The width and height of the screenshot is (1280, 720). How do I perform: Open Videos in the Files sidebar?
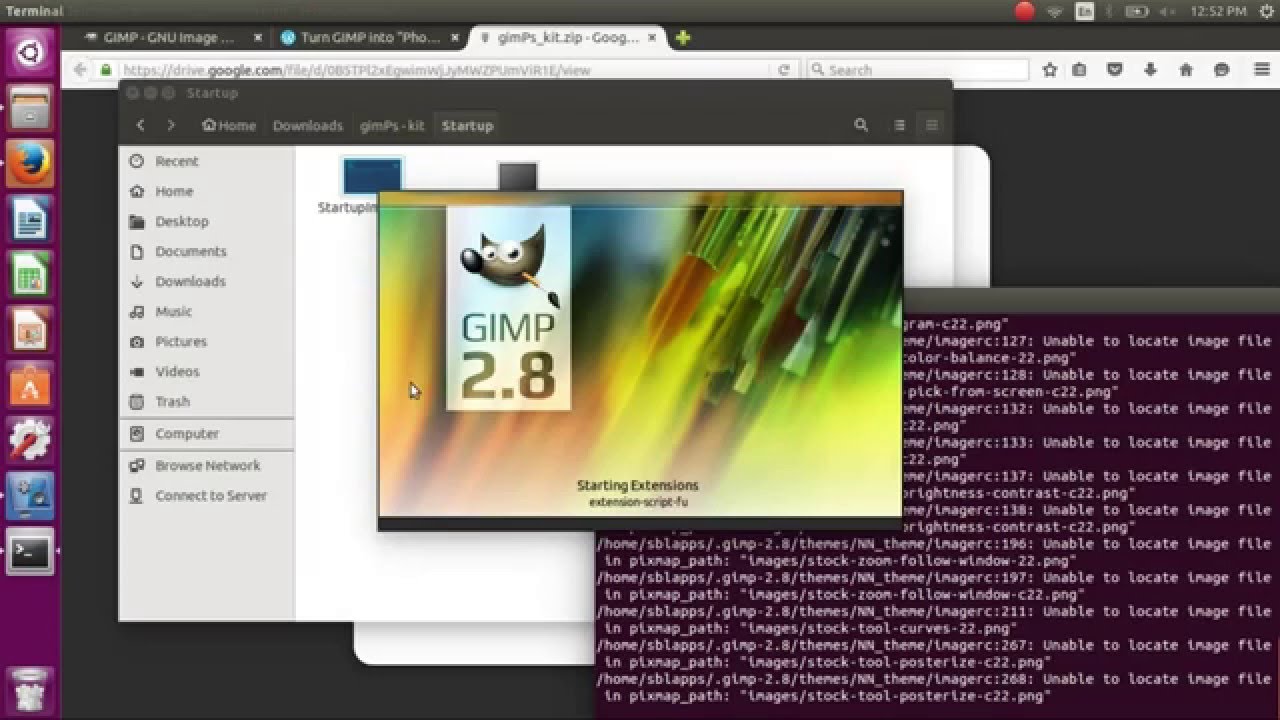tap(206, 371)
